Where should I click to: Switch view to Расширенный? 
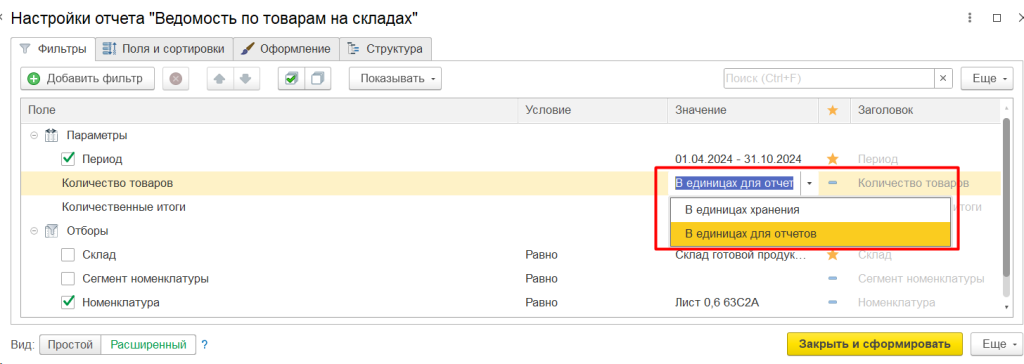click(148, 344)
